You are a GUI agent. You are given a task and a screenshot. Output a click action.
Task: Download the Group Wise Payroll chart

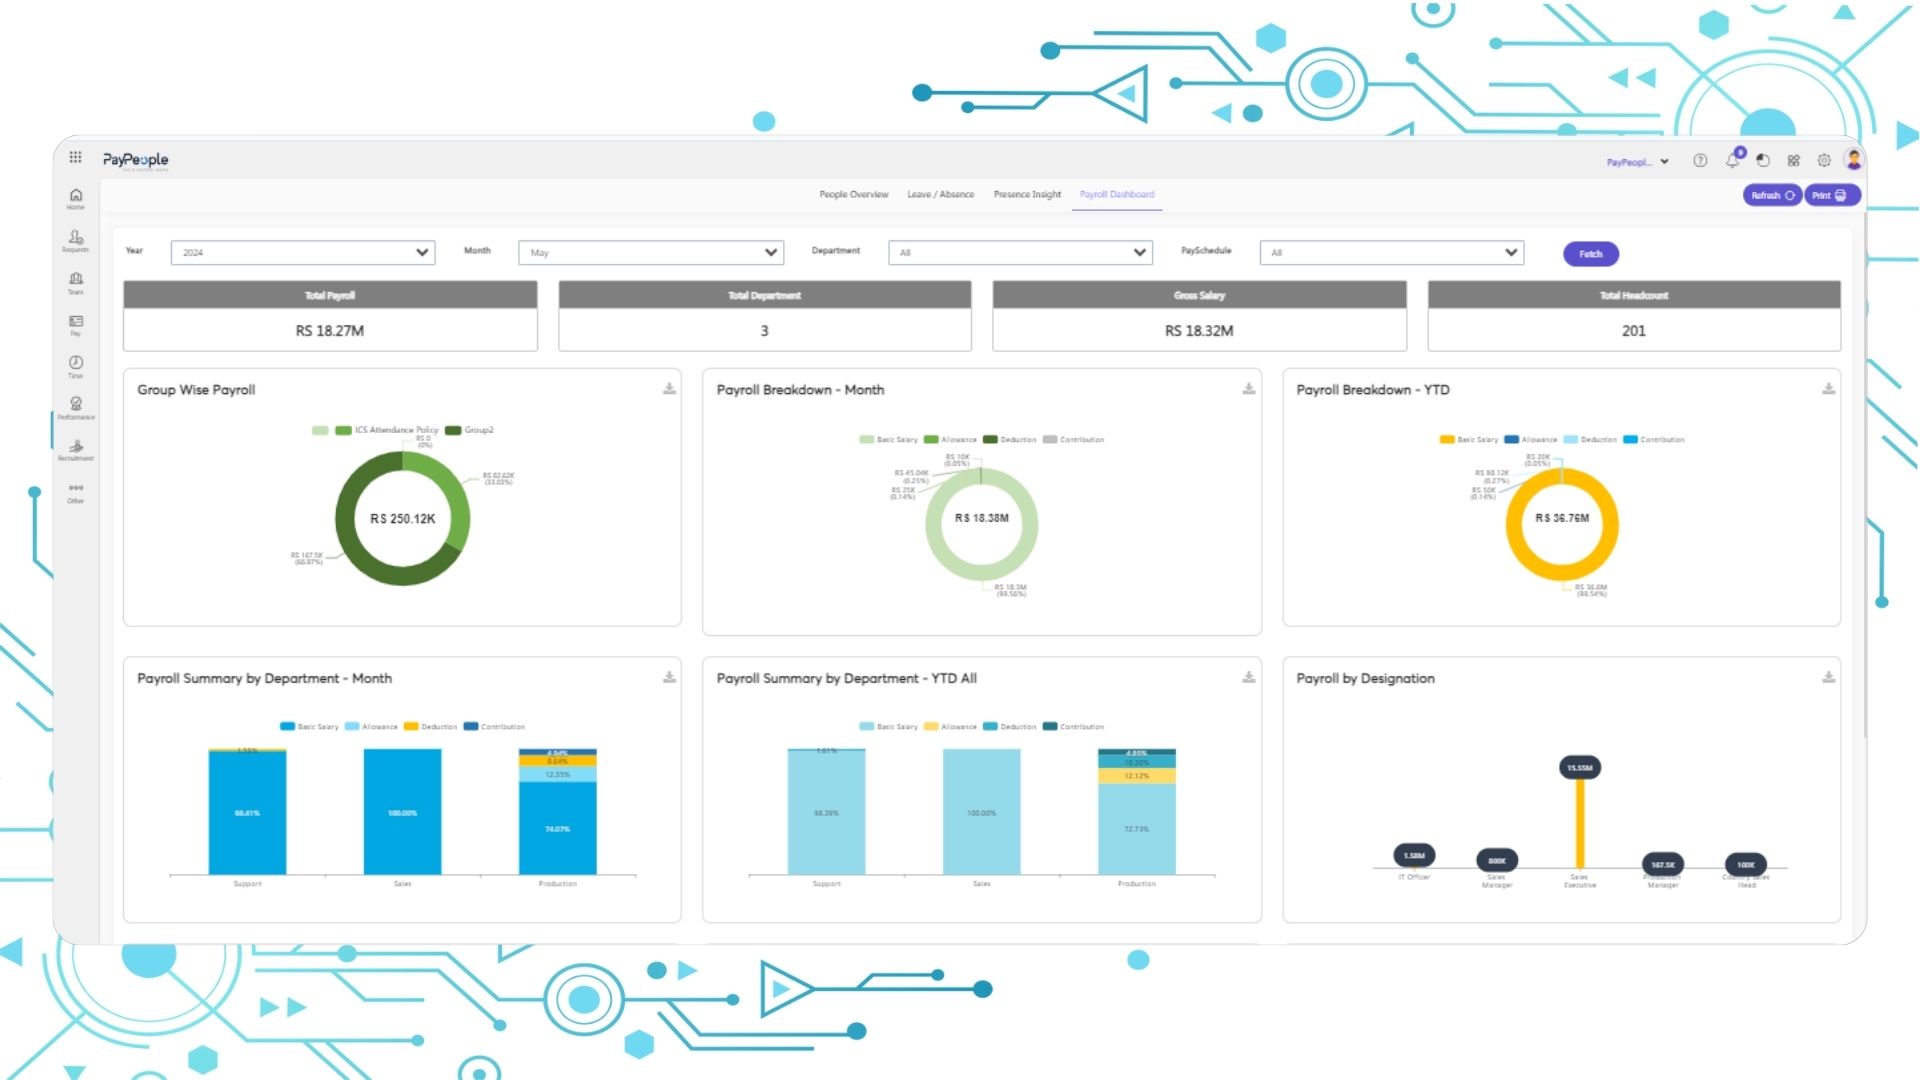(x=669, y=389)
